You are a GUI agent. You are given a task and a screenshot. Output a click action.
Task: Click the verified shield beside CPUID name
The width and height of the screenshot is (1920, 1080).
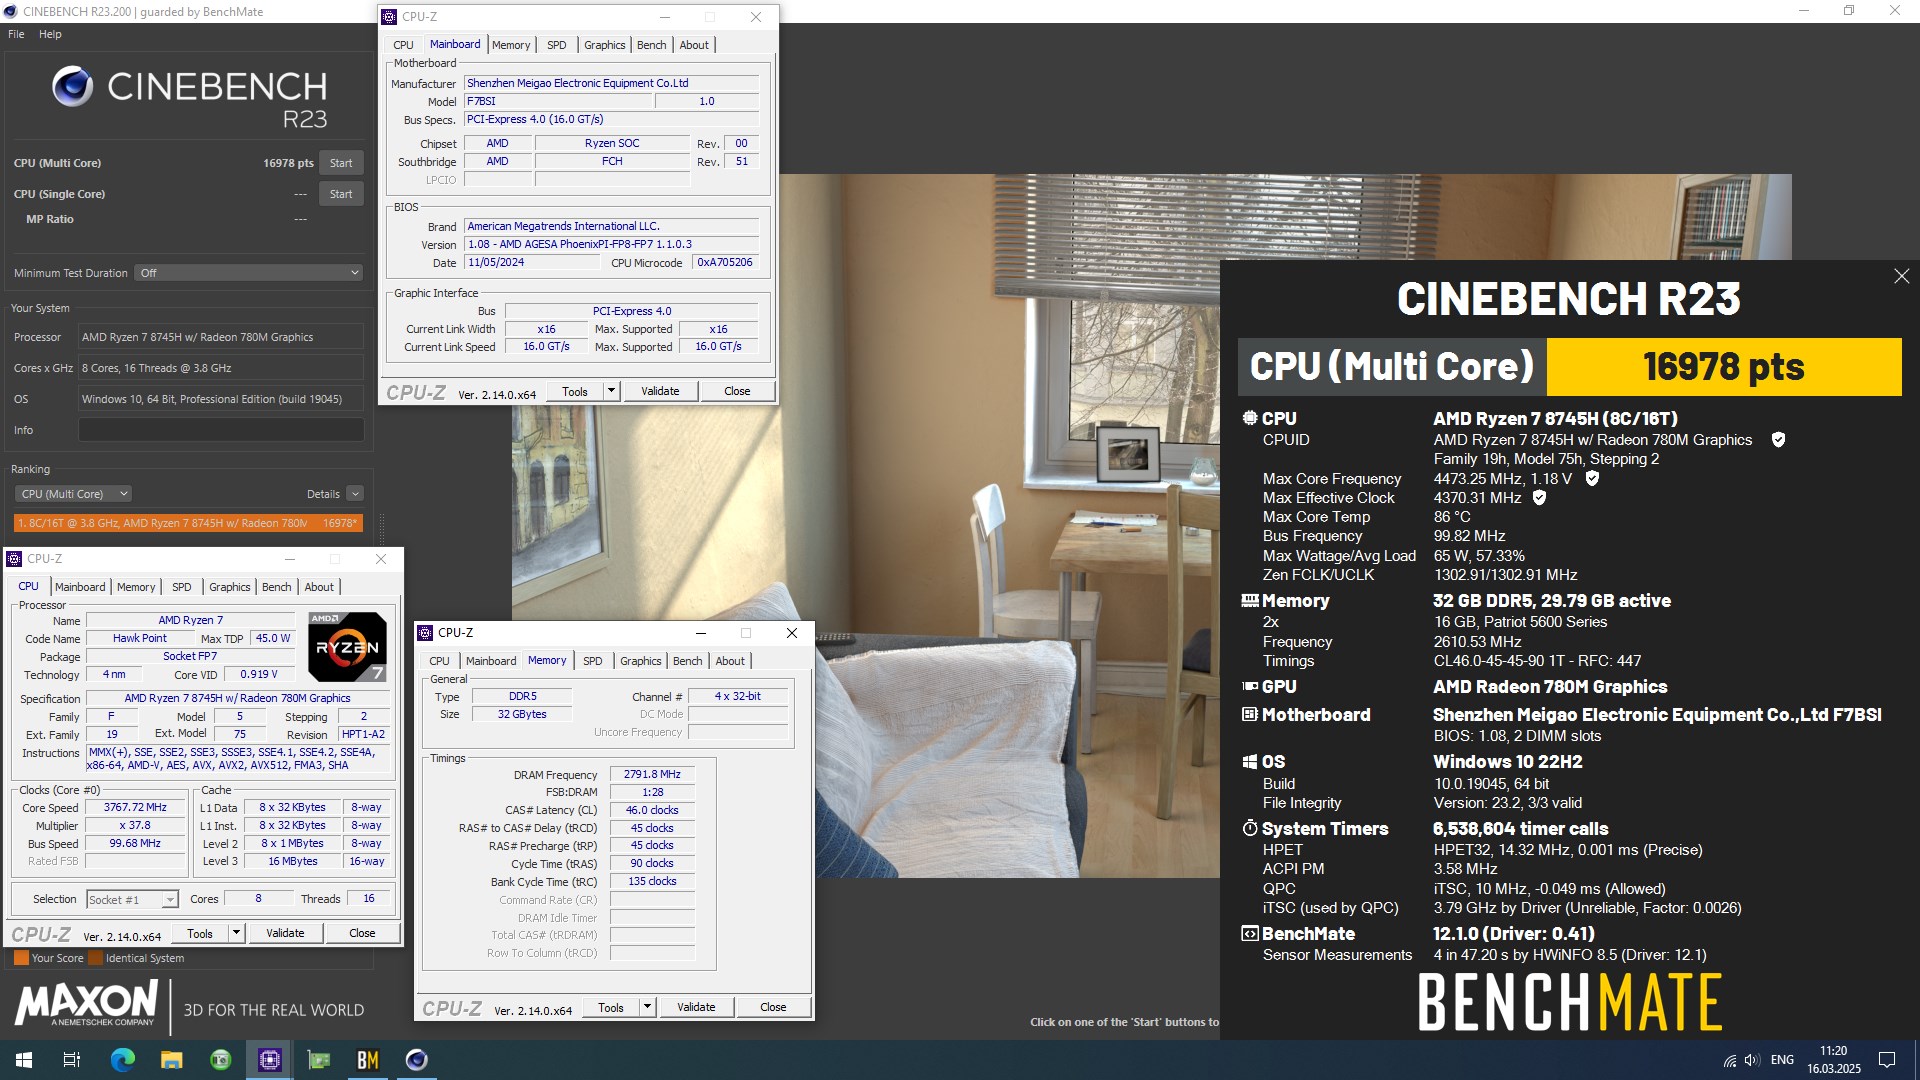tap(1778, 440)
